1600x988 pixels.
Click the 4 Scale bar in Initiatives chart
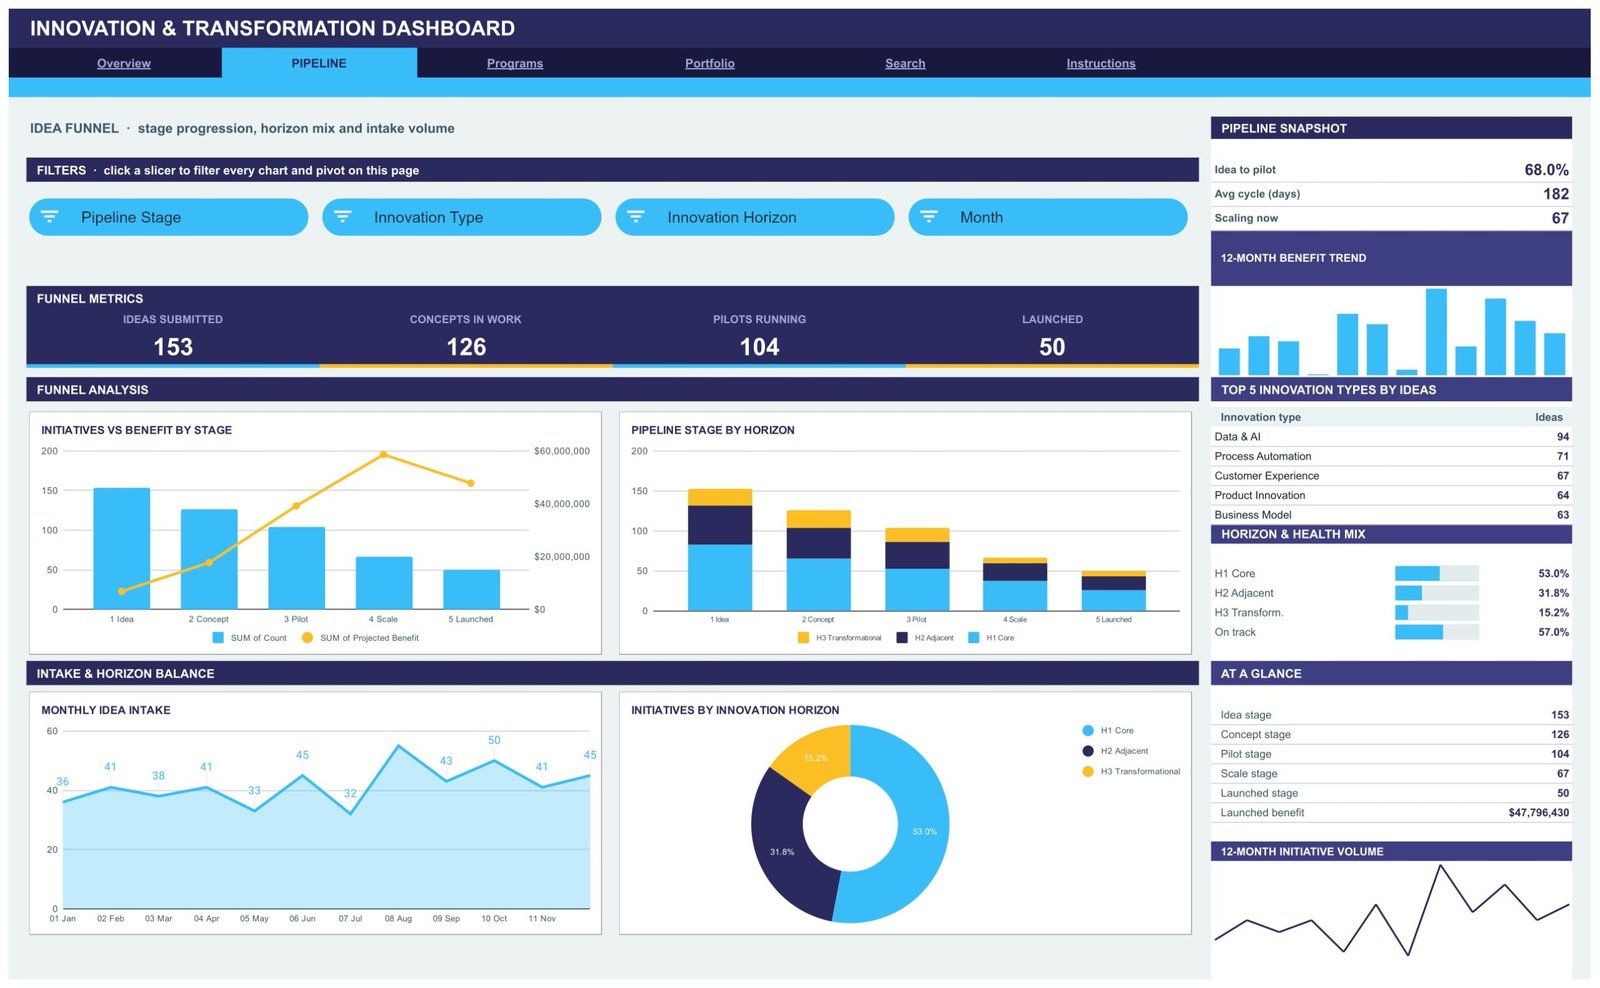tap(384, 583)
